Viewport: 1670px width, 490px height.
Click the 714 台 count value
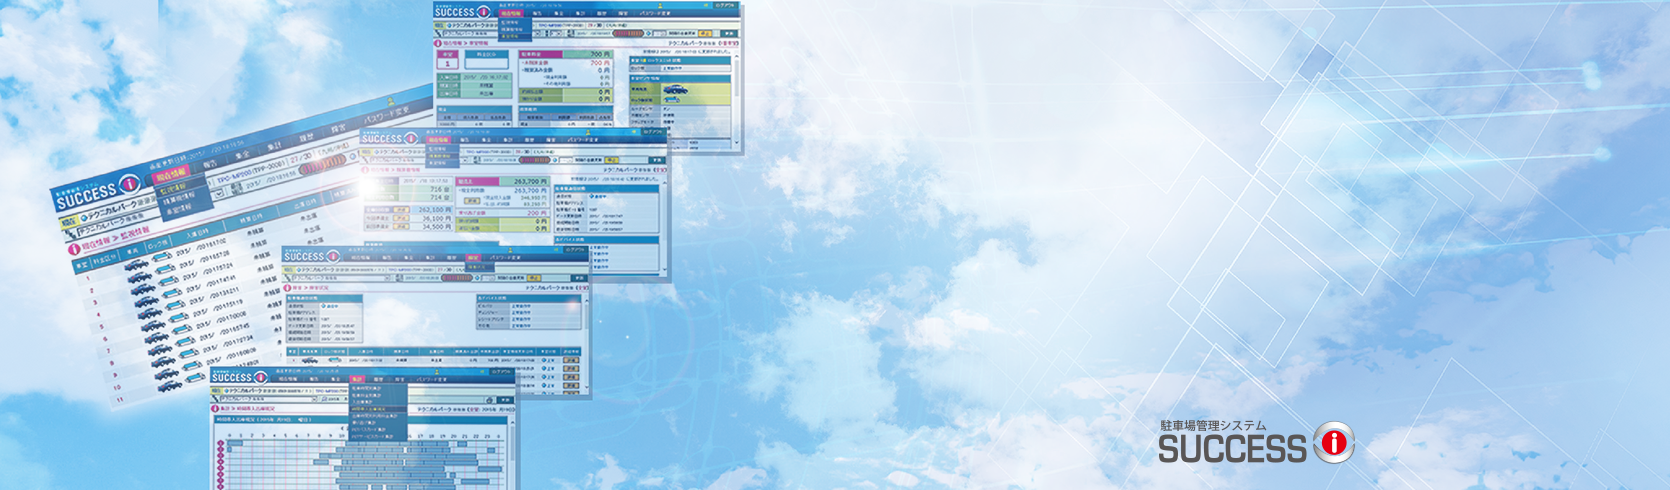[439, 198]
